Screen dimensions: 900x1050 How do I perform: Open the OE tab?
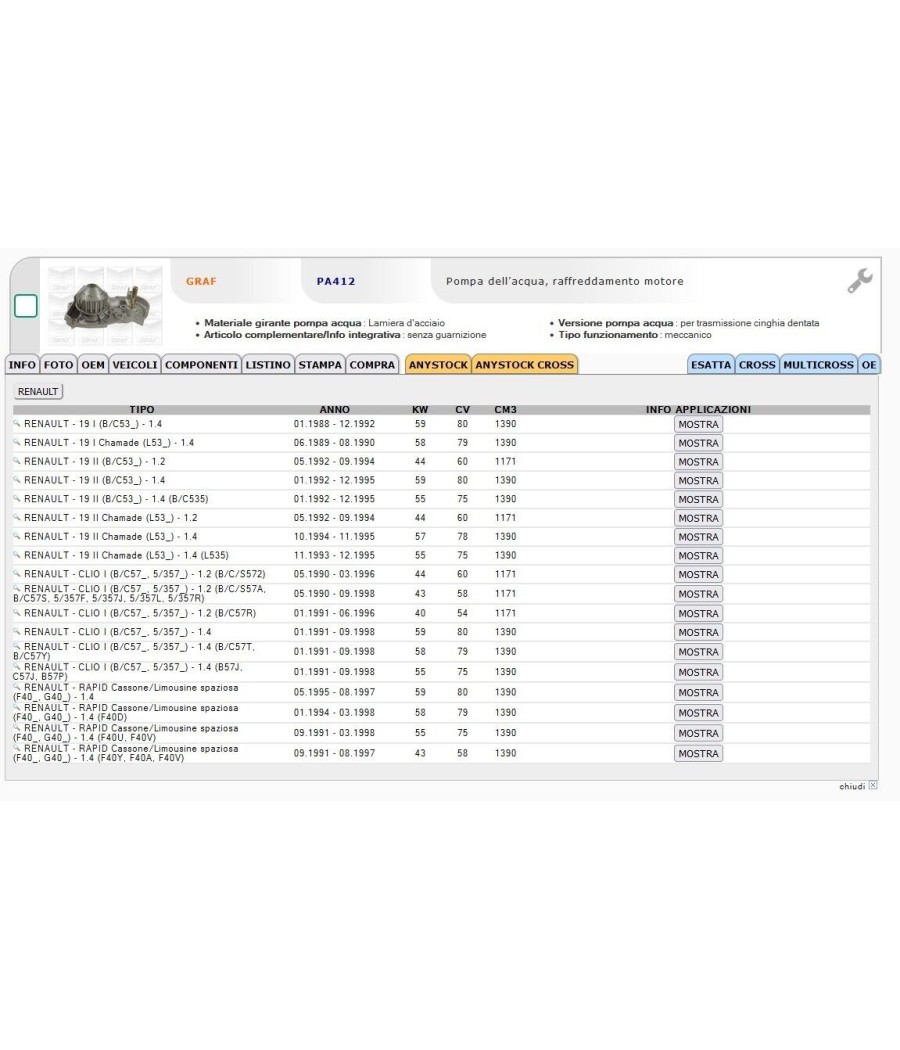[x=869, y=365]
